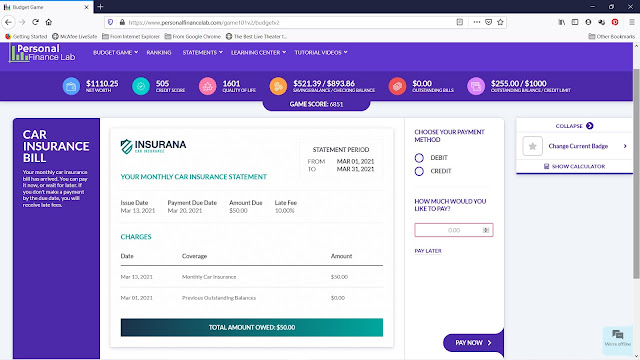
Task: Click the Monthly Car Insurance row text
Action: point(209,277)
